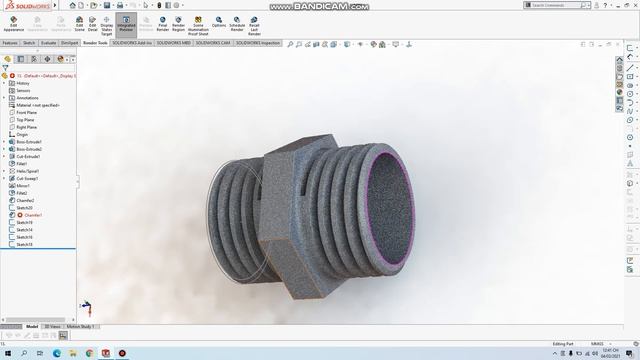The height and width of the screenshot is (360, 640).
Task: Open the 3D Views tab
Action: 52,327
